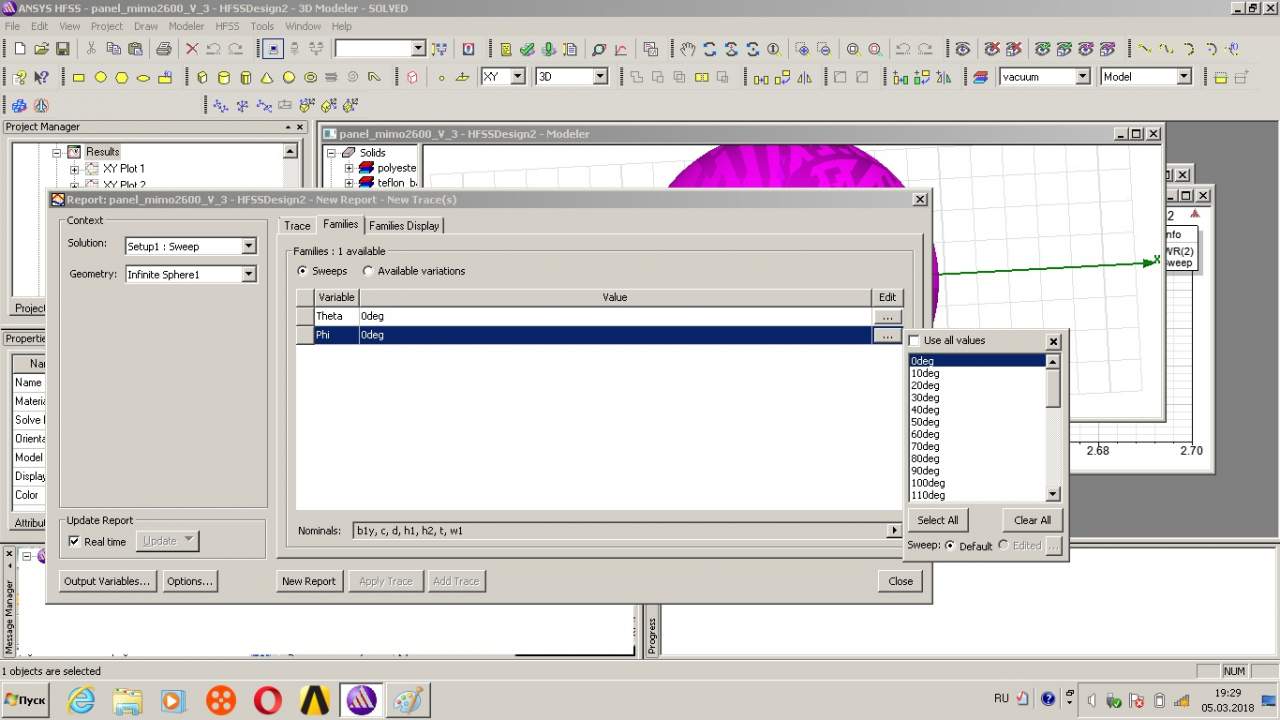Select 60deg in the values list
Image resolution: width=1280 pixels, height=720 pixels.
[x=925, y=434]
